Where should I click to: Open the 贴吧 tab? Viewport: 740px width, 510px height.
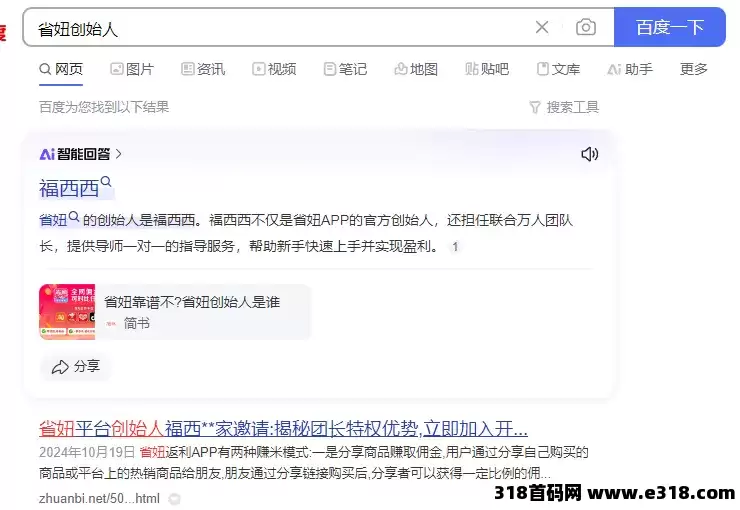tap(487, 69)
